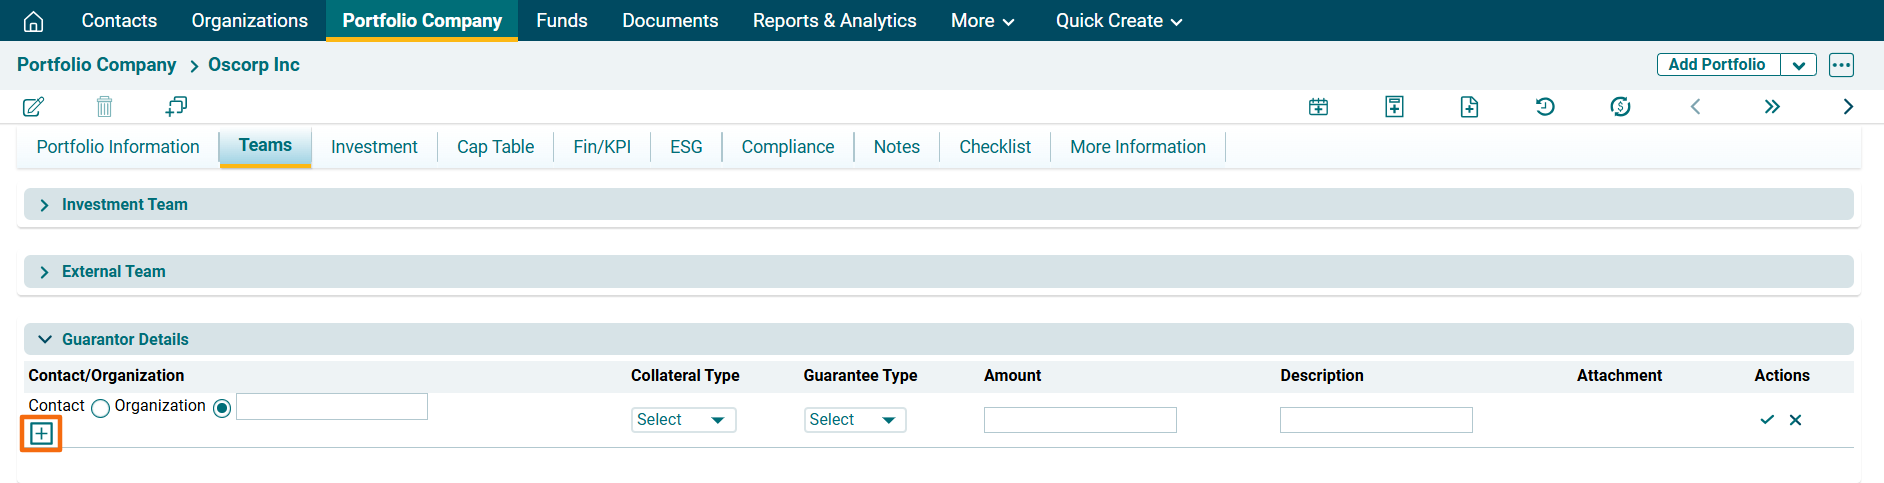
Task: Click the calendar add event icon
Action: 1318,107
